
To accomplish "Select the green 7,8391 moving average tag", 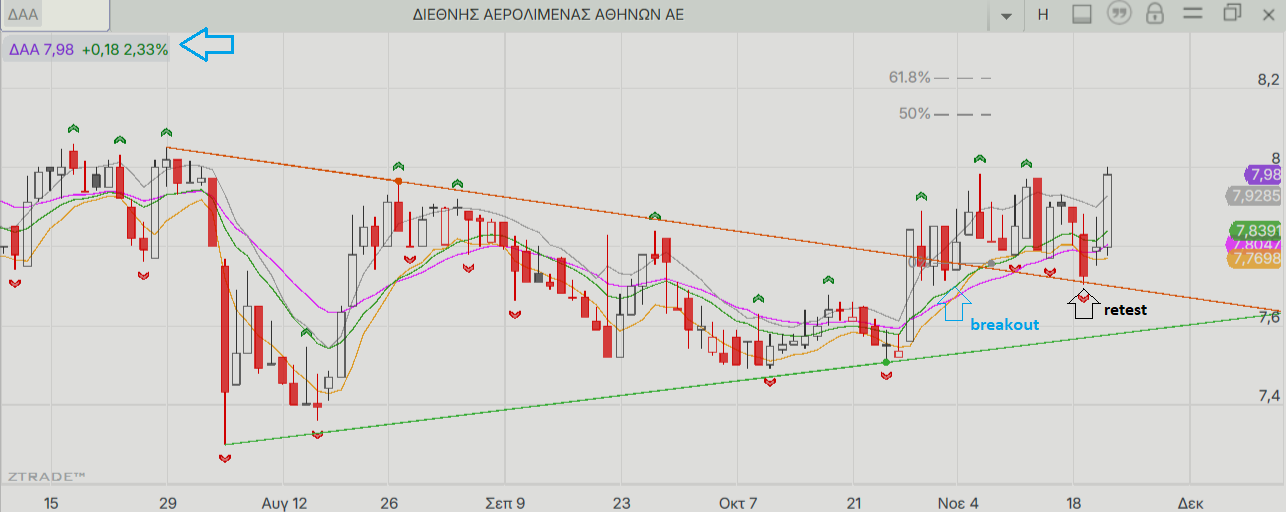I will 1258,229.
